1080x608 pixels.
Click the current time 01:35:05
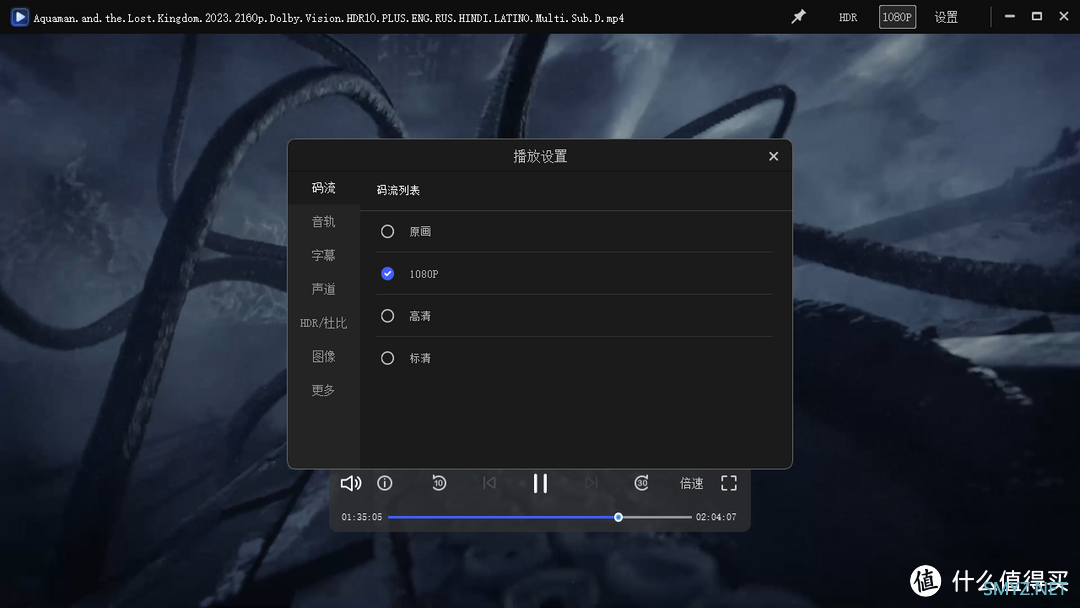pos(362,517)
